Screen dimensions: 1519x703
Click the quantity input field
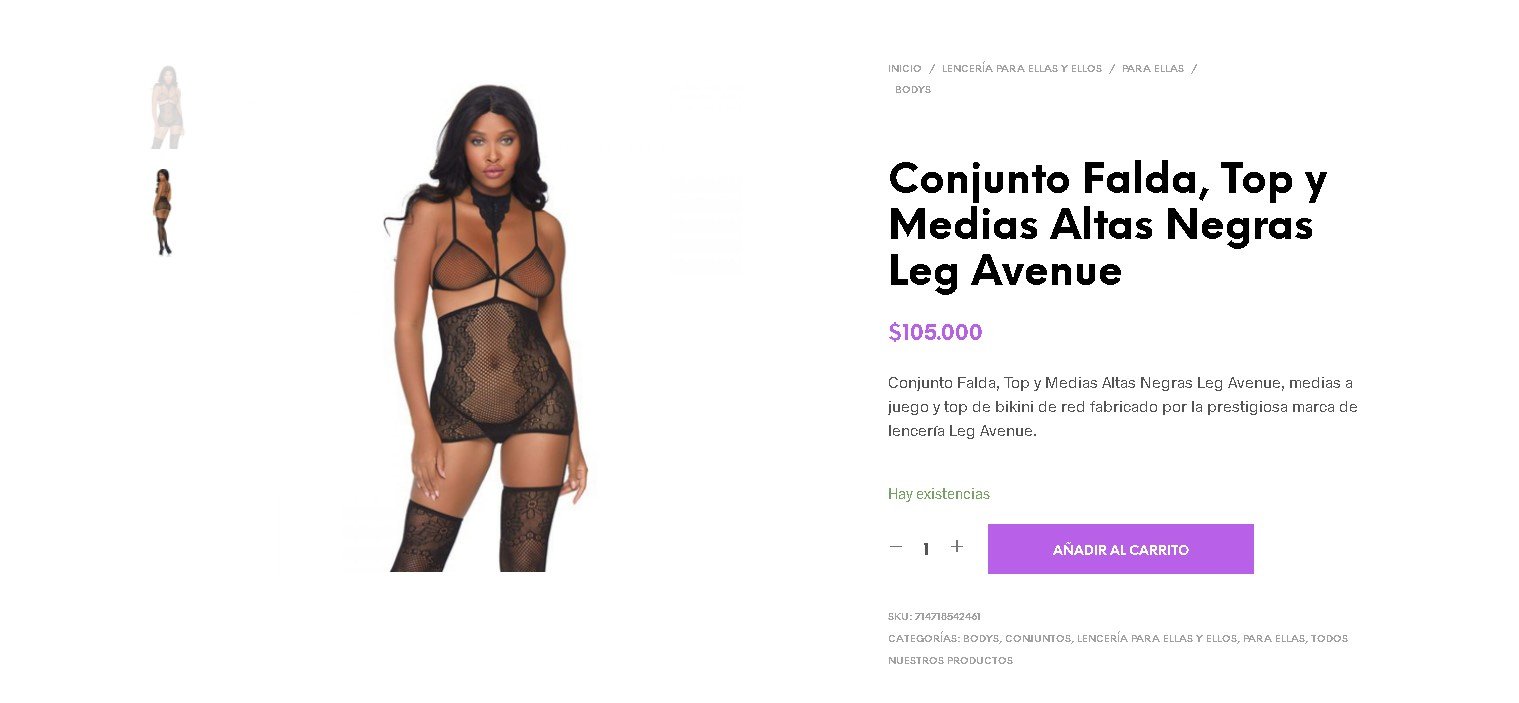click(926, 548)
